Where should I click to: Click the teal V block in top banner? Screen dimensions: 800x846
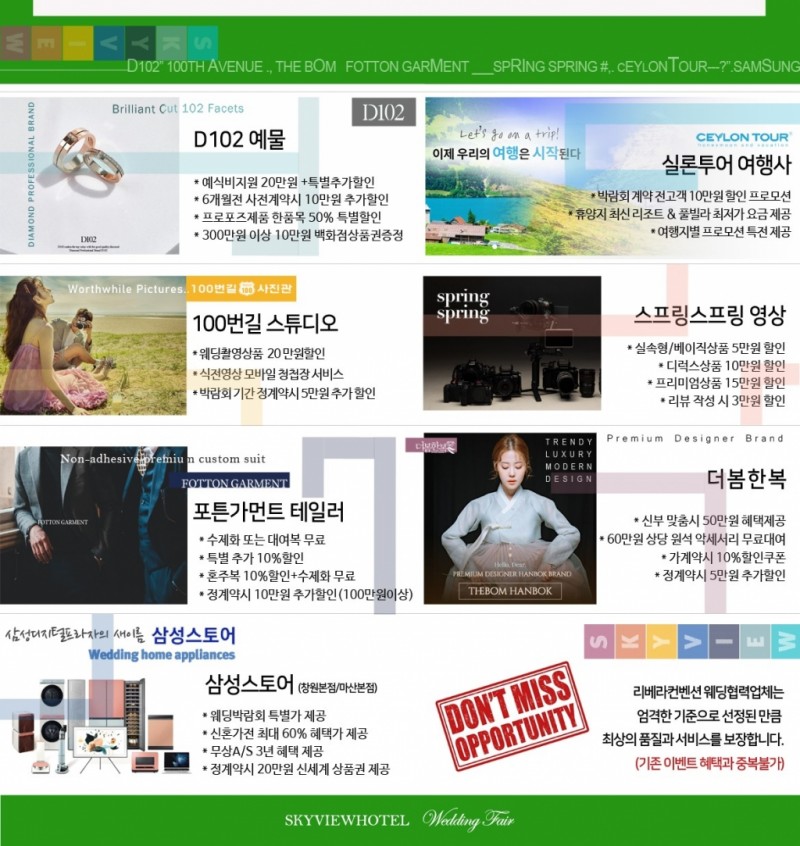109,43
